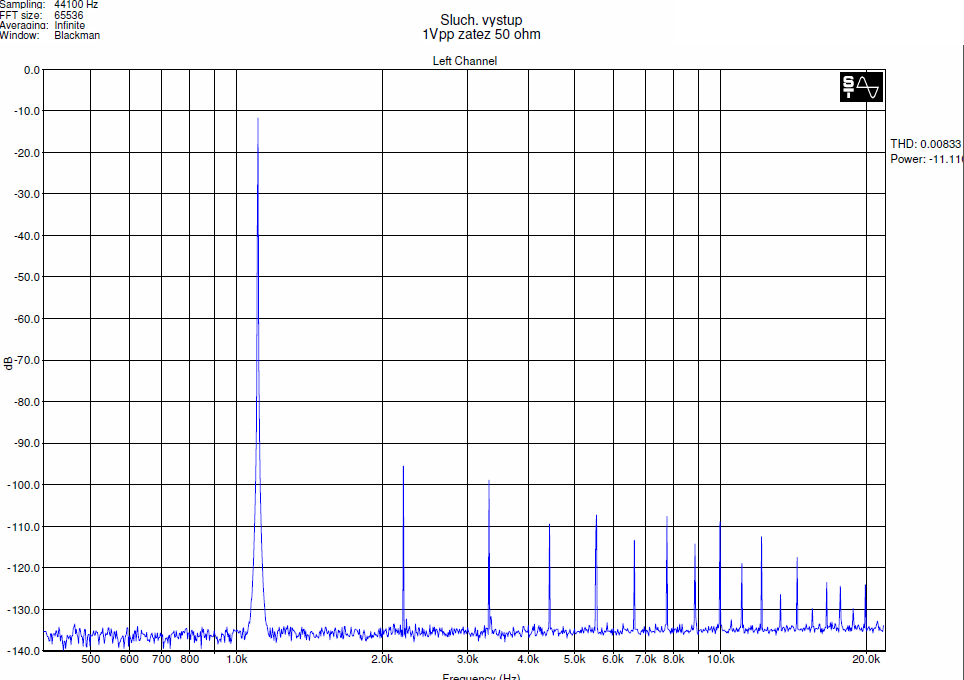Viewport: 964px width, 680px height.
Task: Click the 4.0k frequency label
Action: point(528,660)
